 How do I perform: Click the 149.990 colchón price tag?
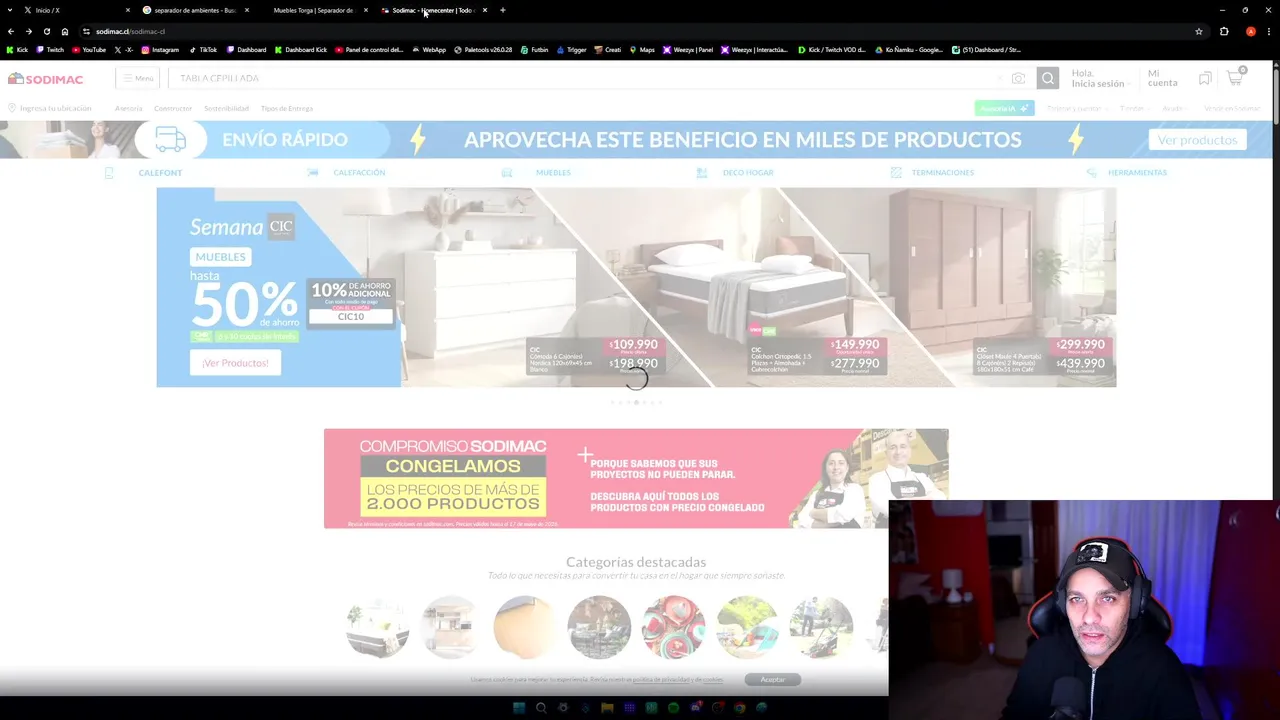coord(855,345)
